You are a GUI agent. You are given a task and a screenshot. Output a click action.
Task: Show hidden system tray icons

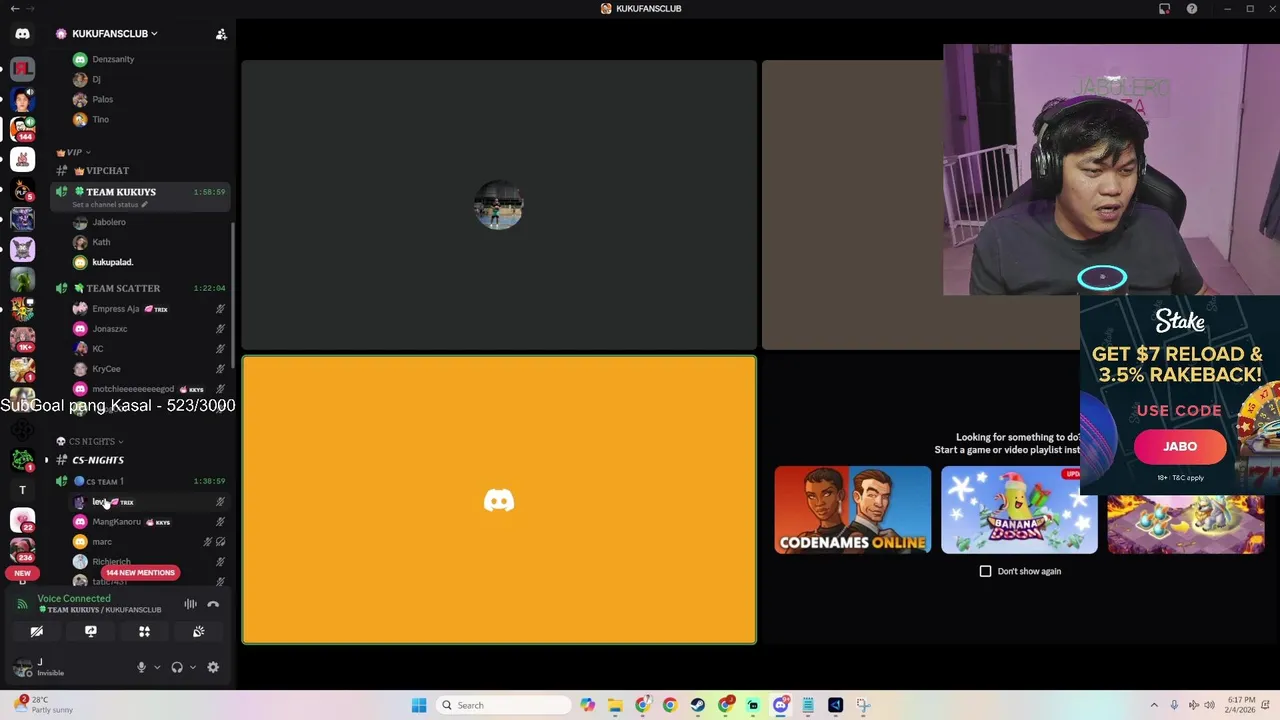1154,705
